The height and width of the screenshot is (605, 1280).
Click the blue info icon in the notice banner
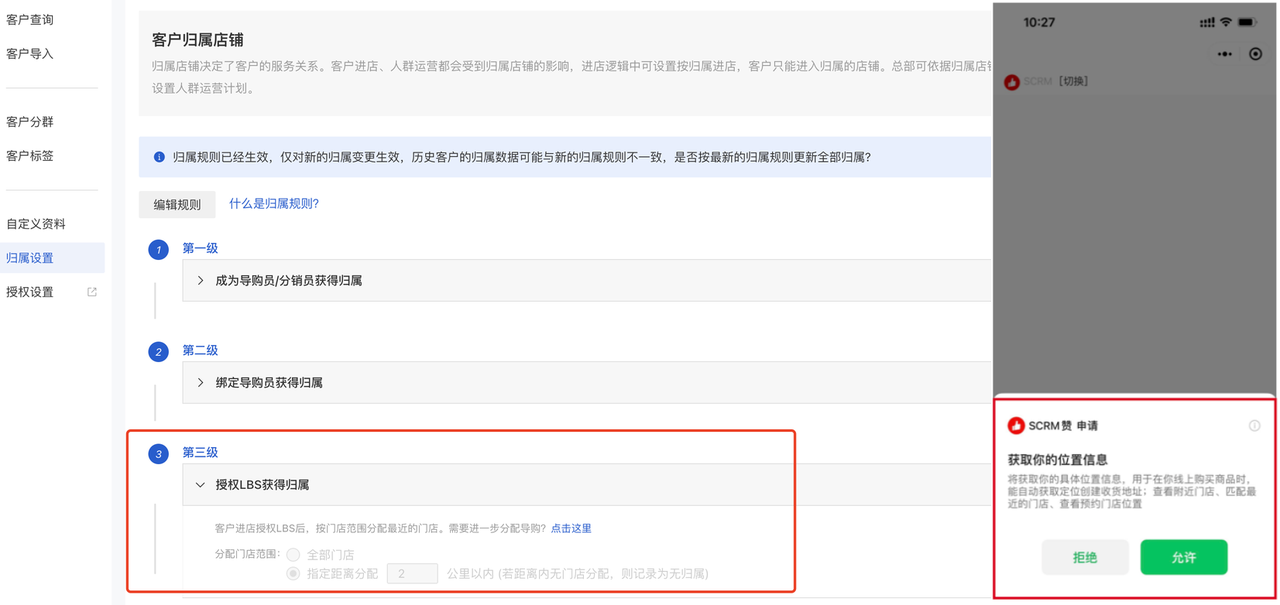(159, 157)
